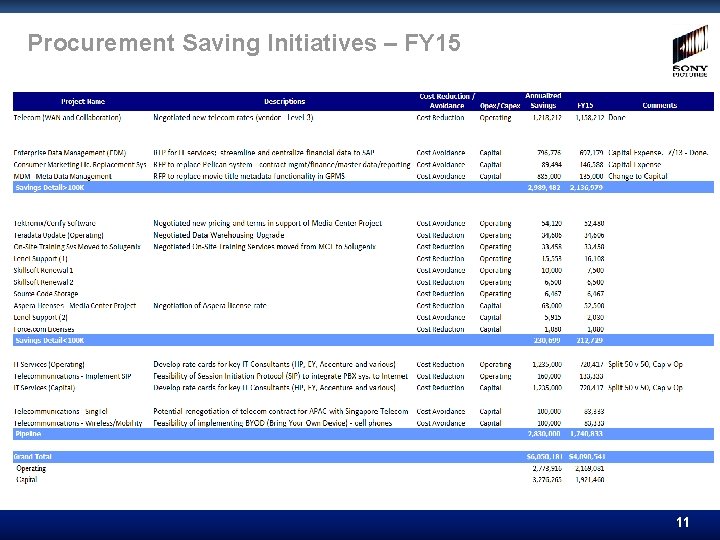Select 'Telecommunications - SingTel' project cell
The height and width of the screenshot is (540, 720).
coord(61,411)
